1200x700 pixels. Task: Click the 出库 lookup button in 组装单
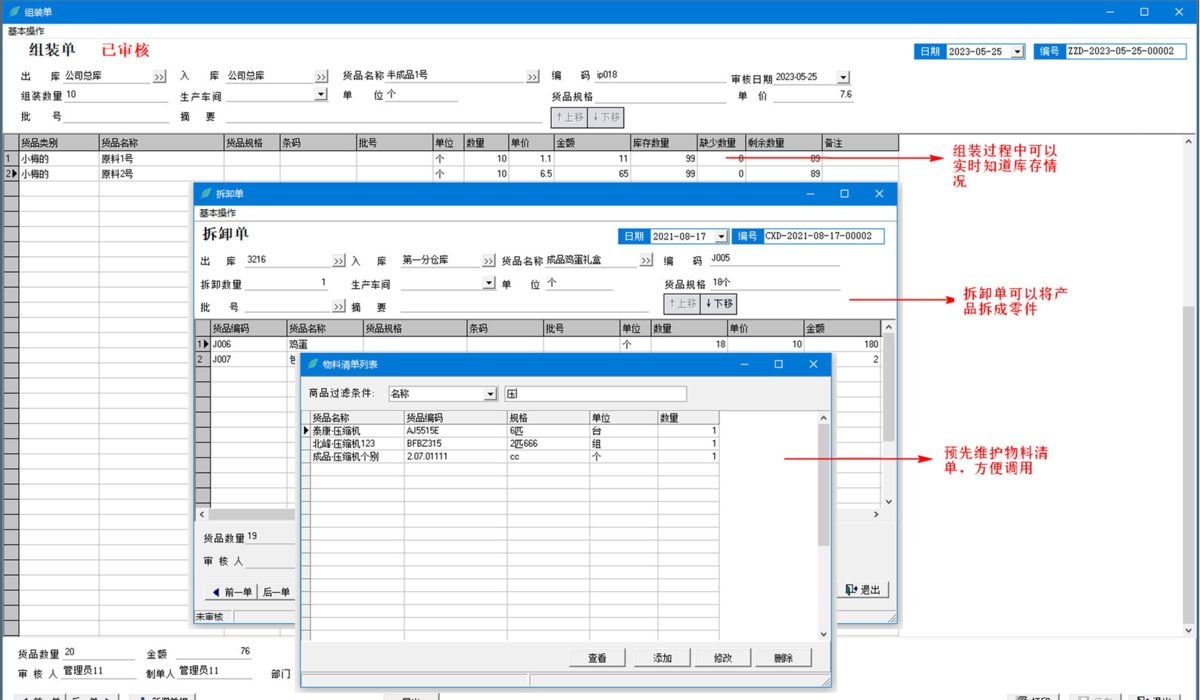160,77
